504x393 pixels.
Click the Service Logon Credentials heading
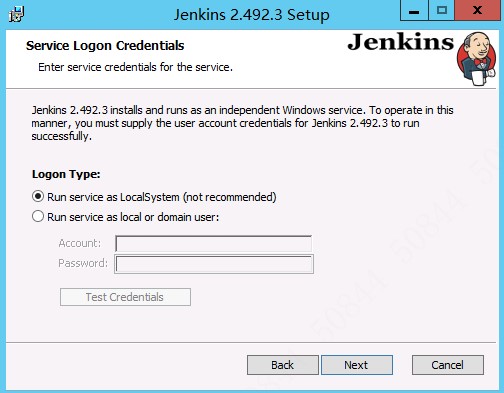click(x=105, y=46)
